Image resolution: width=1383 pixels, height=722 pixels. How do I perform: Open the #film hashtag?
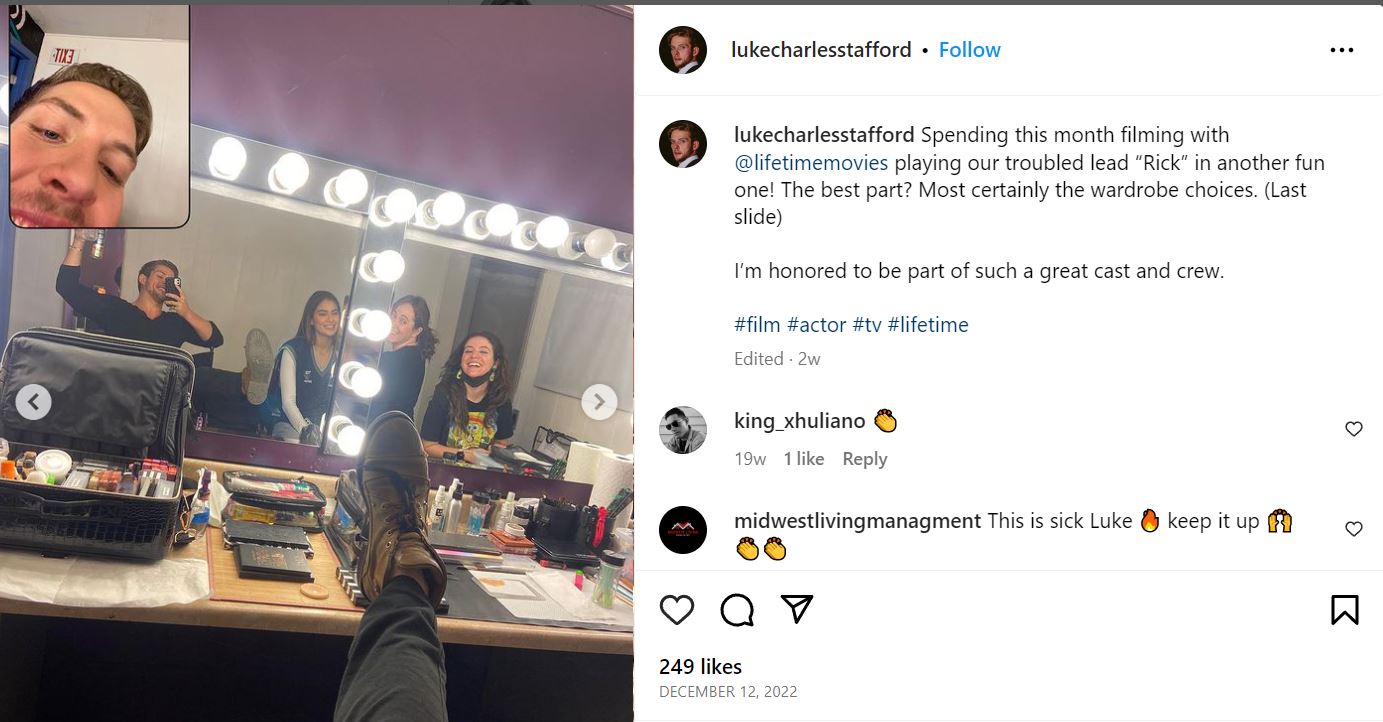757,324
